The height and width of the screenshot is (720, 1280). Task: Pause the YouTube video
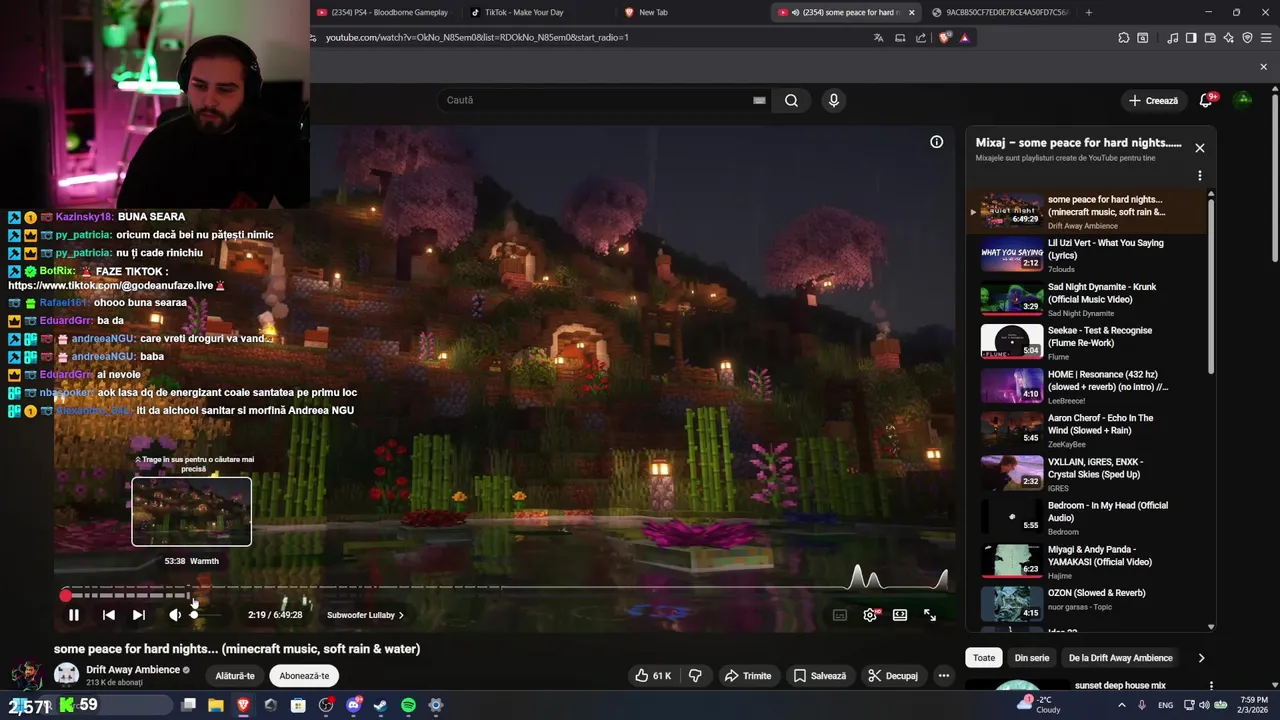[x=74, y=615]
